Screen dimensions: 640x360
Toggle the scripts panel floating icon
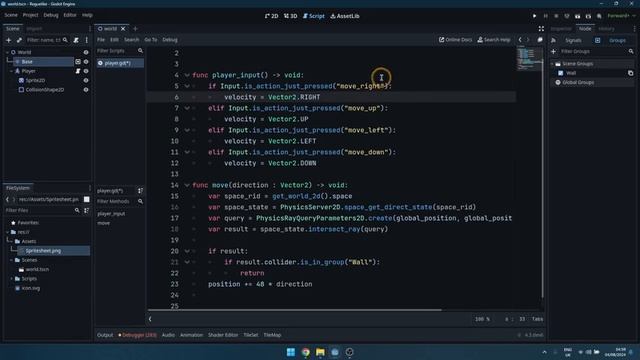pos(540,40)
